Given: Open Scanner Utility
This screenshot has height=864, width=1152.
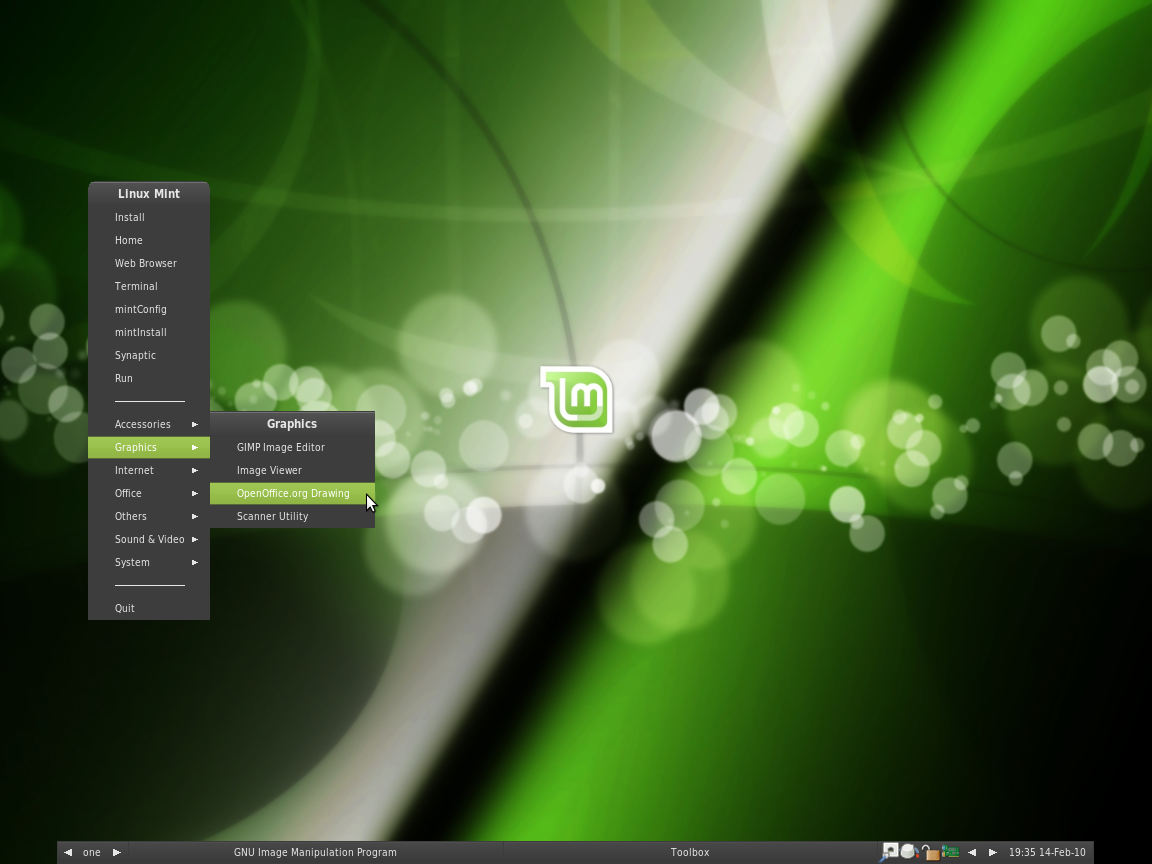Looking at the screenshot, I should (292, 516).
